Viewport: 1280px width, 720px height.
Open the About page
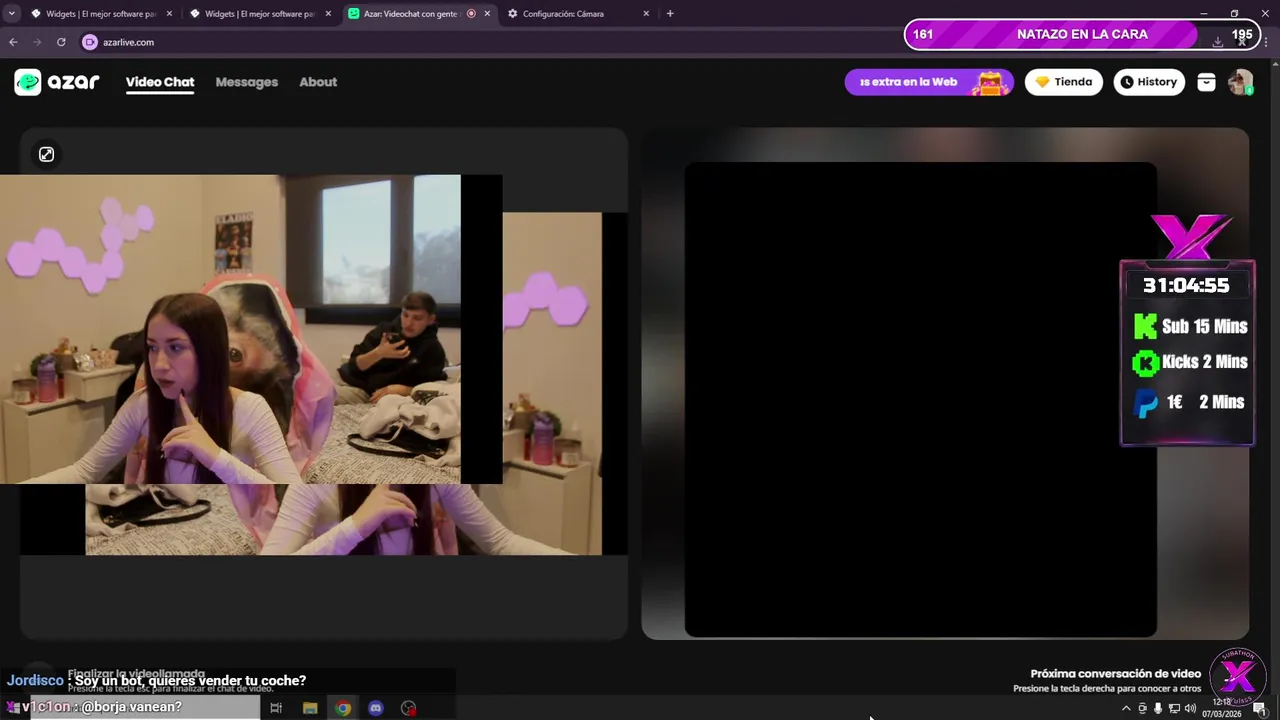click(x=318, y=82)
